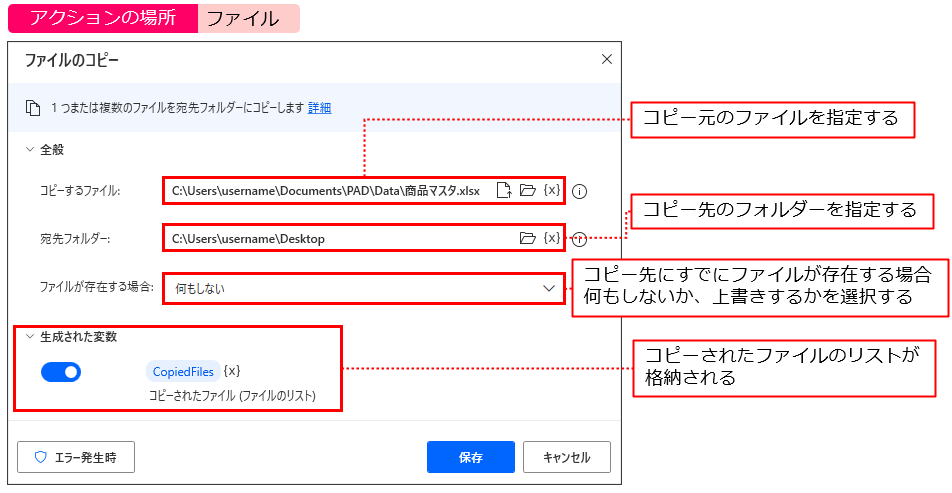Viewport: 952px width, 493px height.
Task: Toggle the CopiedFiles variable switch off
Action: [x=61, y=372]
